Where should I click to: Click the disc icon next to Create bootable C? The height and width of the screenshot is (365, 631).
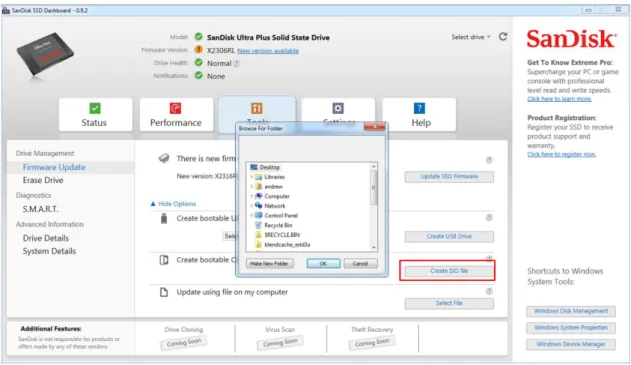[164, 260]
